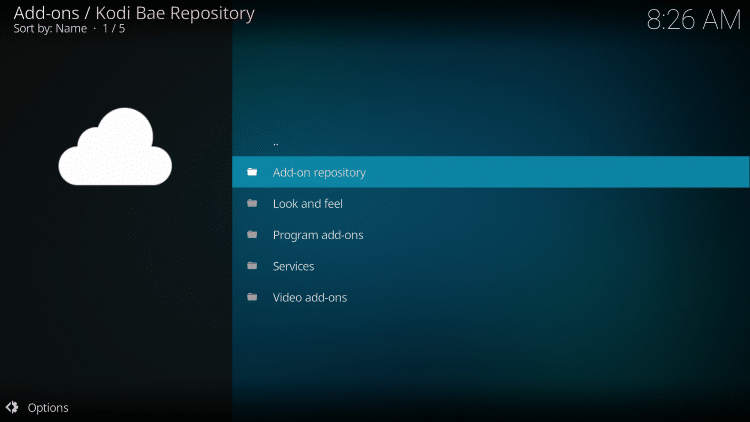This screenshot has height=422, width=750.
Task: Click the folder icon next to Look and feel
Action: click(252, 203)
